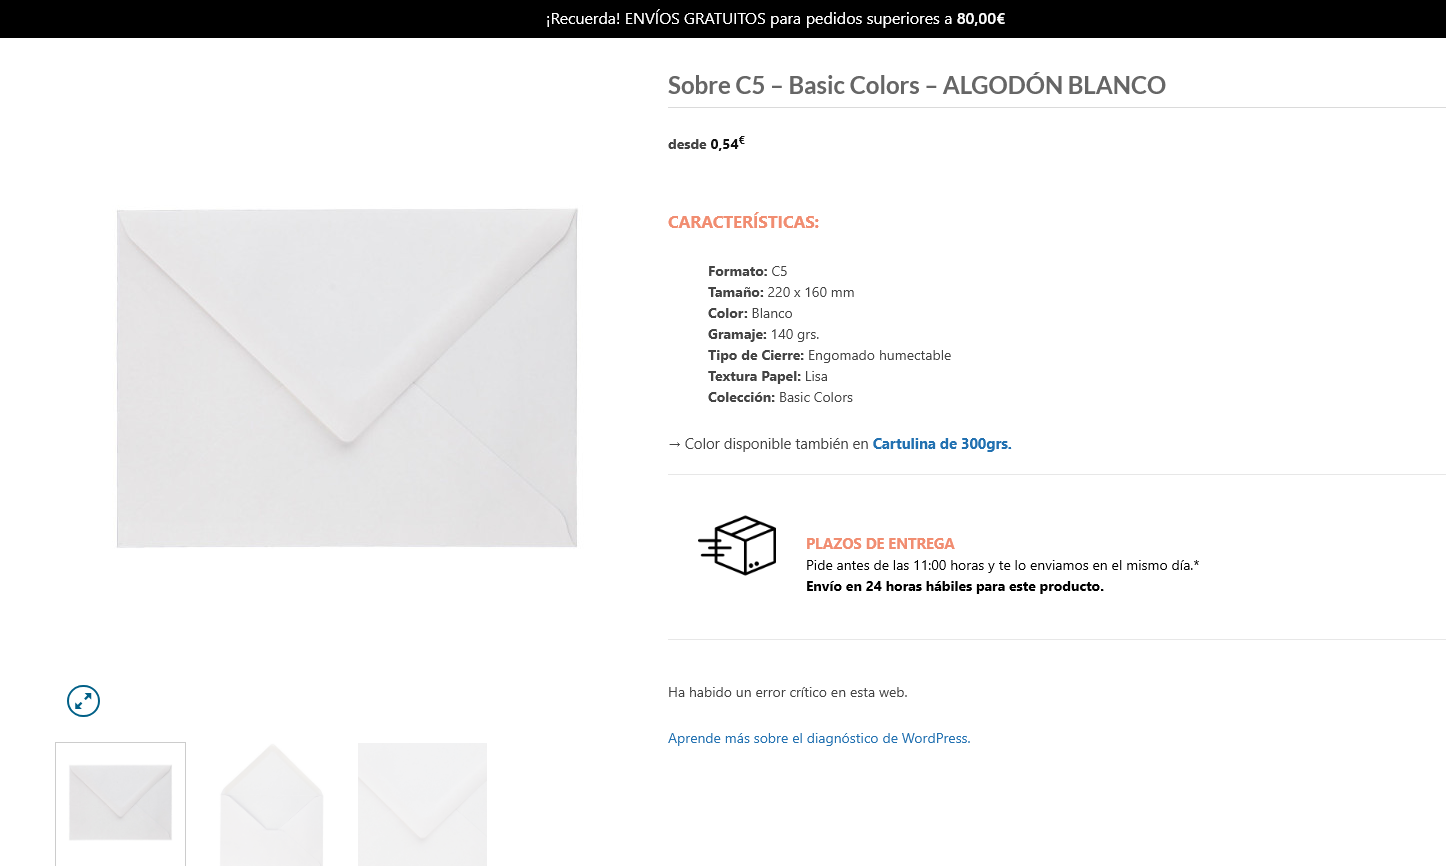Click the Gramaje 140 grs. line
Viewport: 1446px width, 866px height.
(x=763, y=334)
